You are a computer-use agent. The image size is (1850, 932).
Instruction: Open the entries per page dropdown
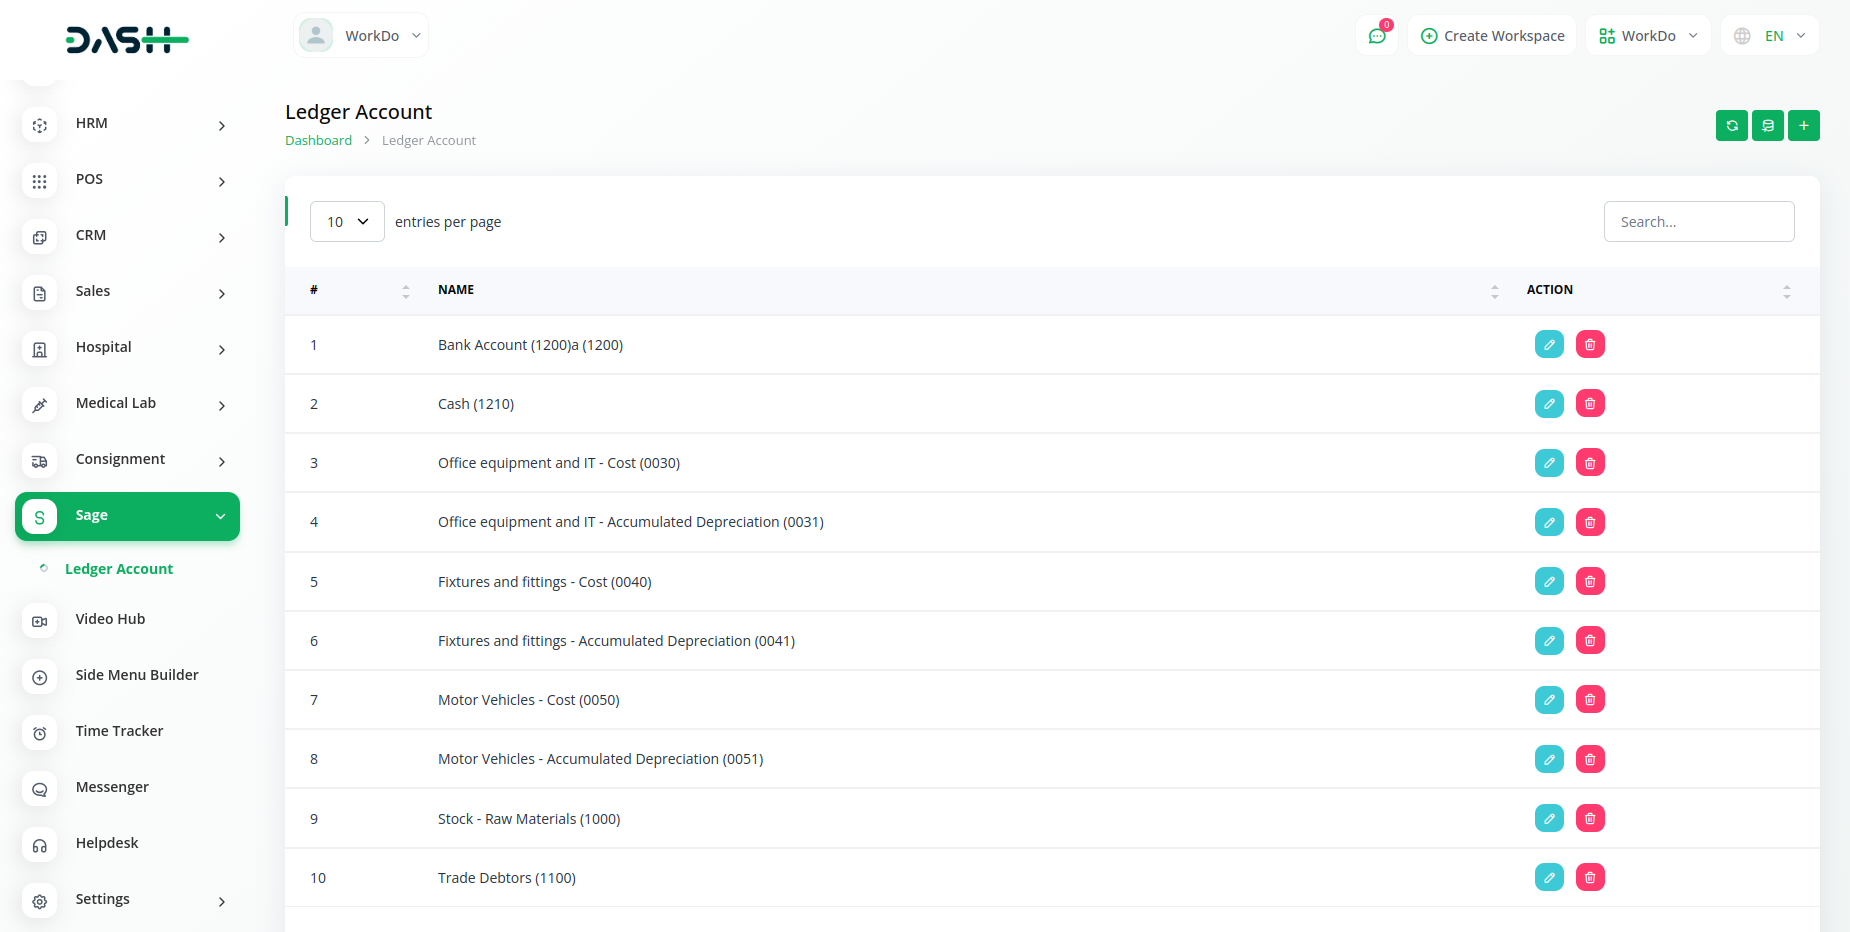[x=347, y=222]
